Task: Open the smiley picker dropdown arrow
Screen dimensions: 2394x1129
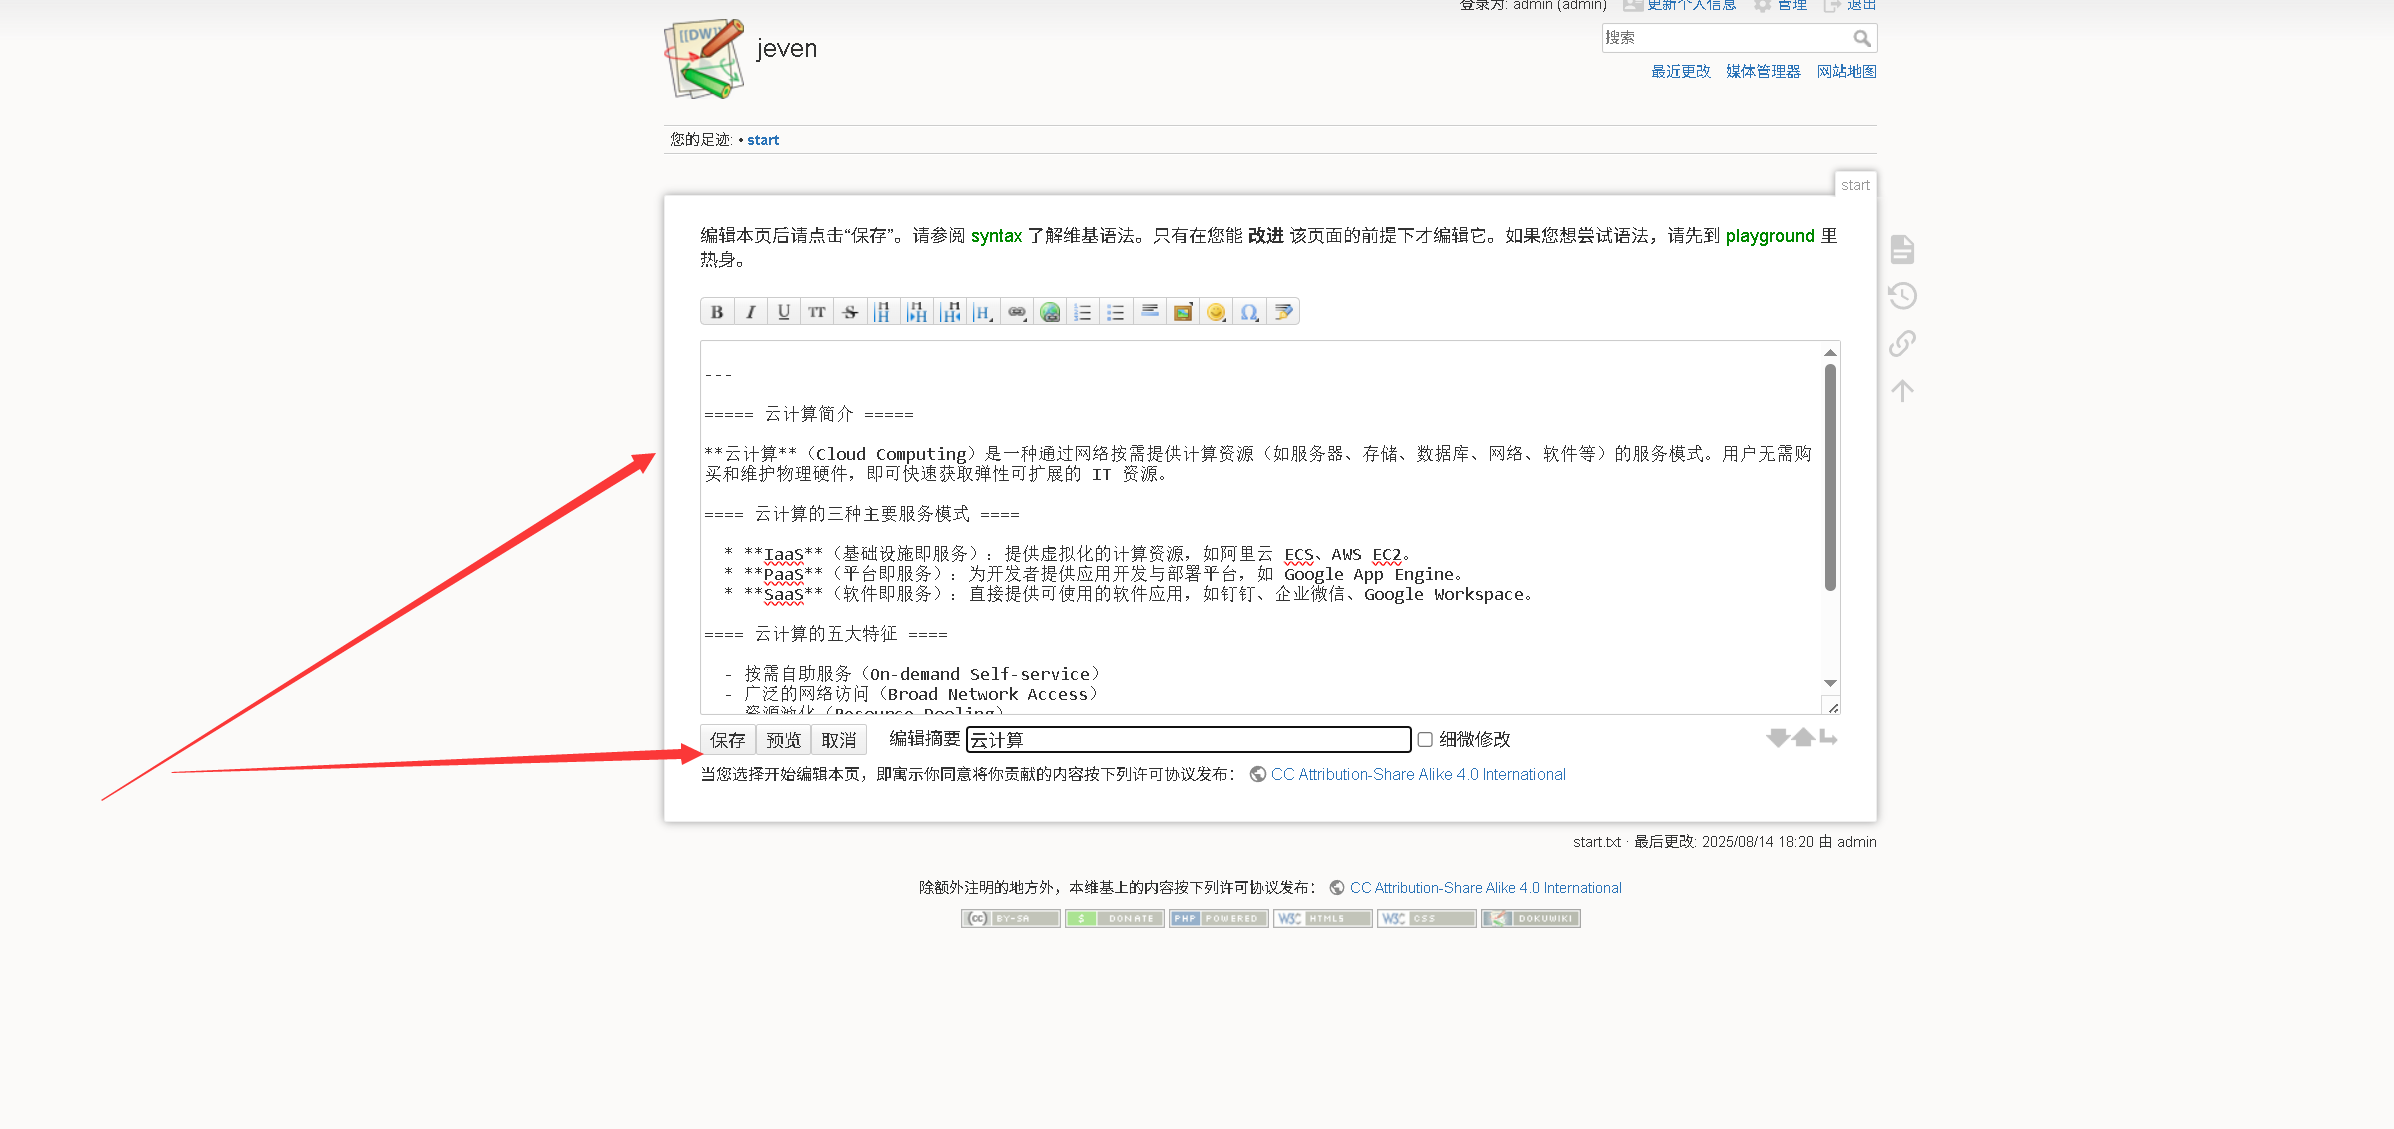Action: click(x=1222, y=319)
